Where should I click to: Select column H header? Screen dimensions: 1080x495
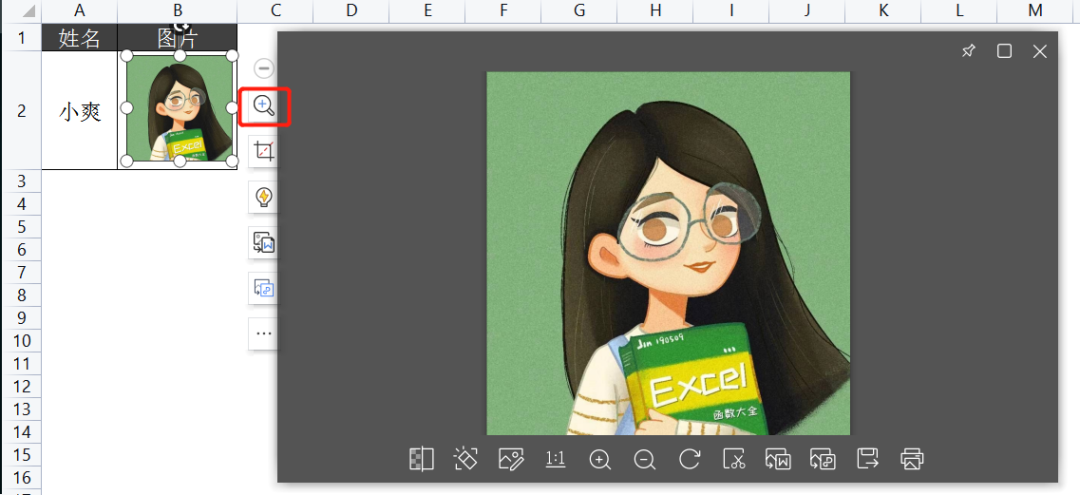click(655, 10)
